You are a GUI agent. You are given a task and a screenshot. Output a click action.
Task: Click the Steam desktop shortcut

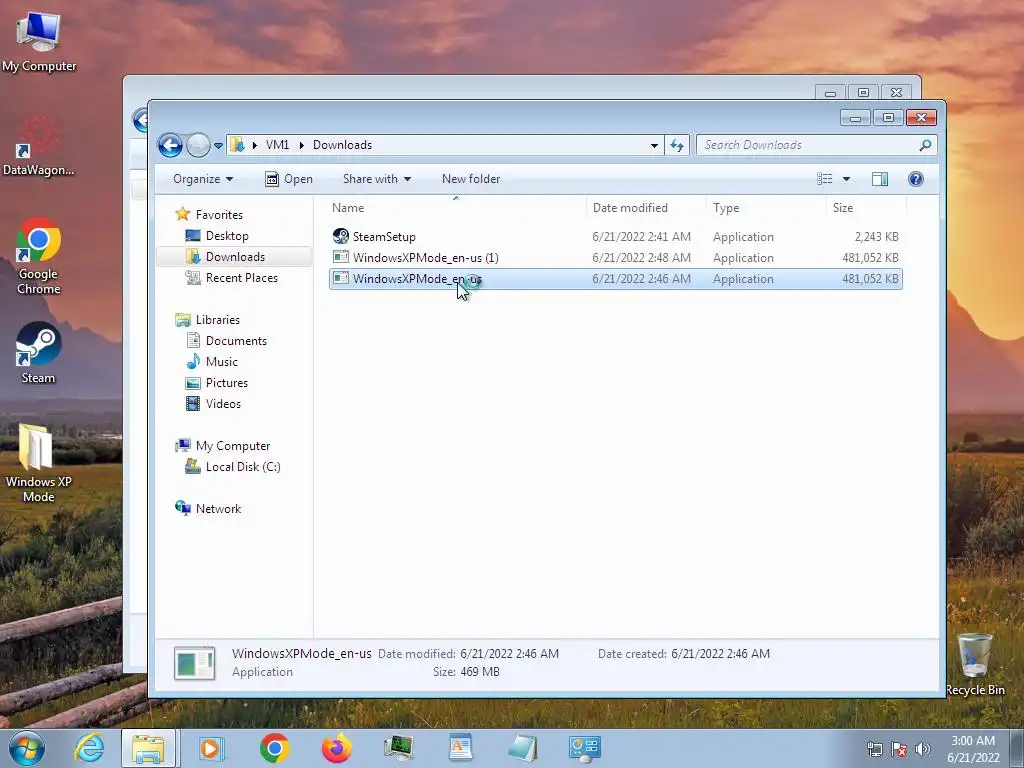39,353
